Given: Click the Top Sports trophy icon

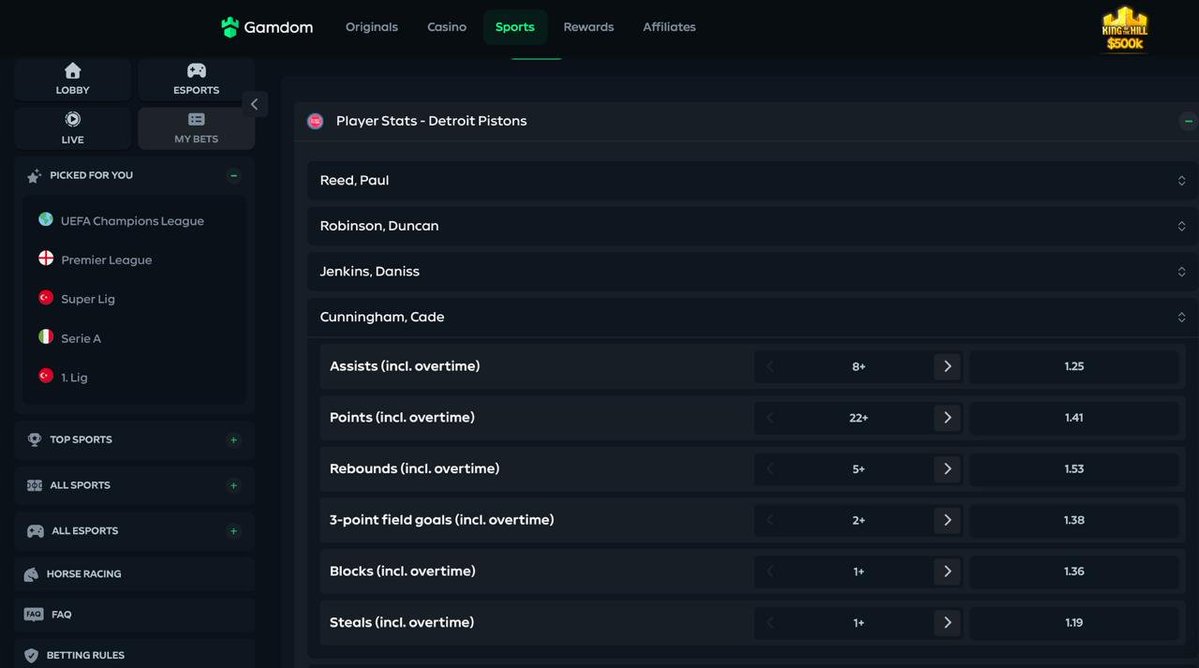Looking at the screenshot, I should [34, 439].
